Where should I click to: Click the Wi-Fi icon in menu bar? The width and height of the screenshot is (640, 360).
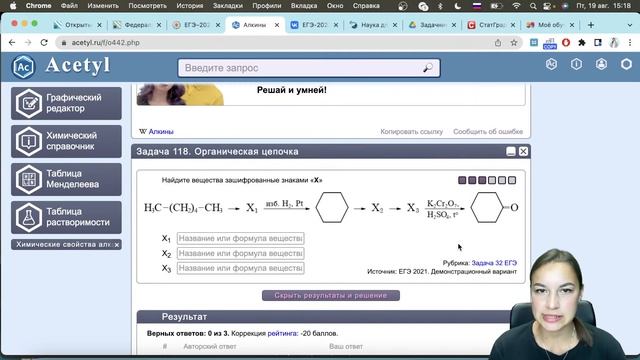(516, 6)
